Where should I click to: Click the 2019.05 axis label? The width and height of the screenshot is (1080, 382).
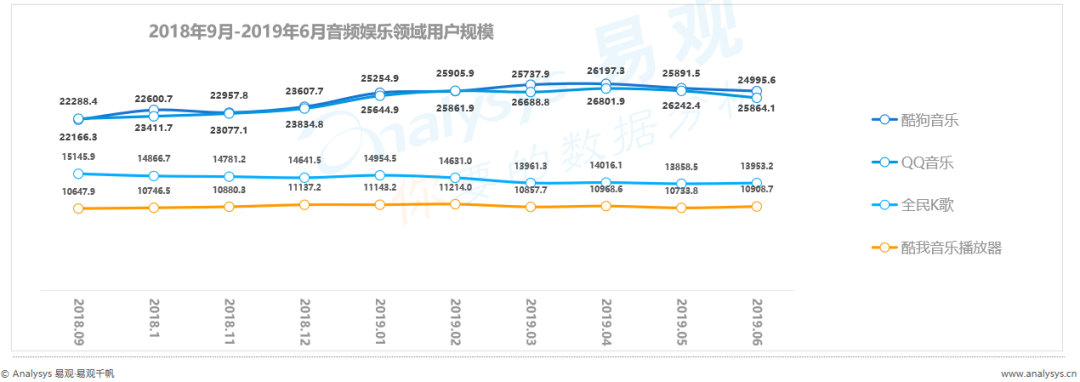[x=681, y=321]
